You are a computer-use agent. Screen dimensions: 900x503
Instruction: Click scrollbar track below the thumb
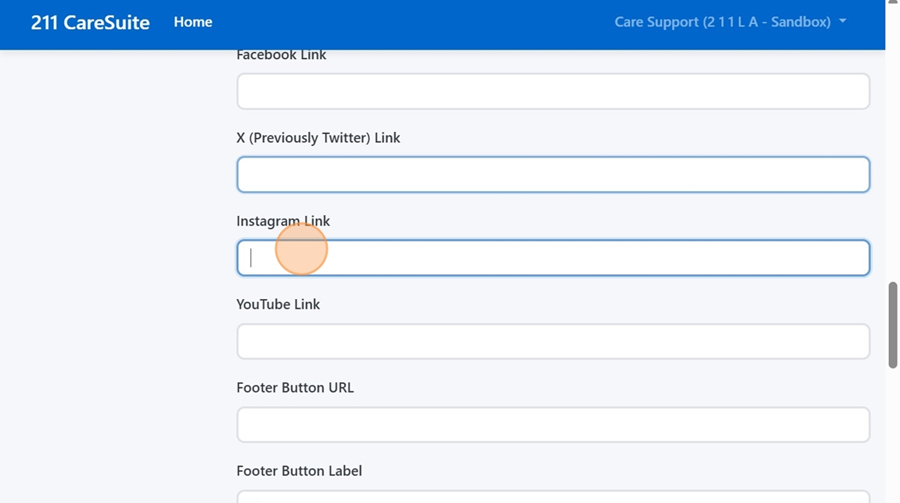tap(892, 440)
